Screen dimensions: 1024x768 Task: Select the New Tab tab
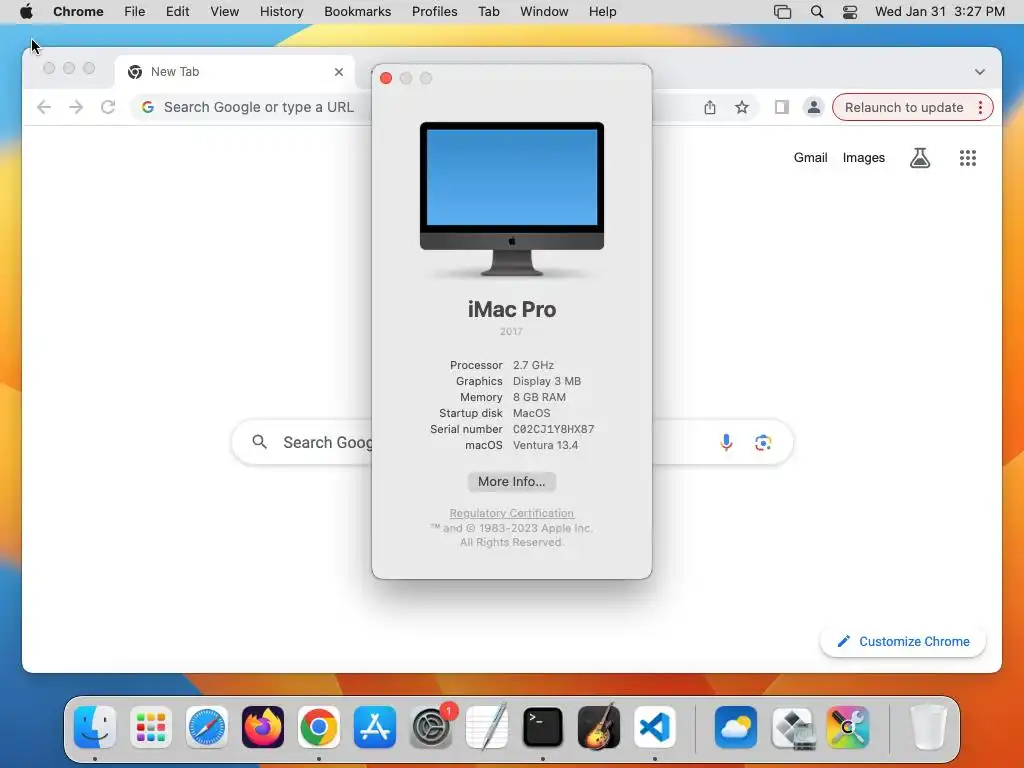coord(235,72)
